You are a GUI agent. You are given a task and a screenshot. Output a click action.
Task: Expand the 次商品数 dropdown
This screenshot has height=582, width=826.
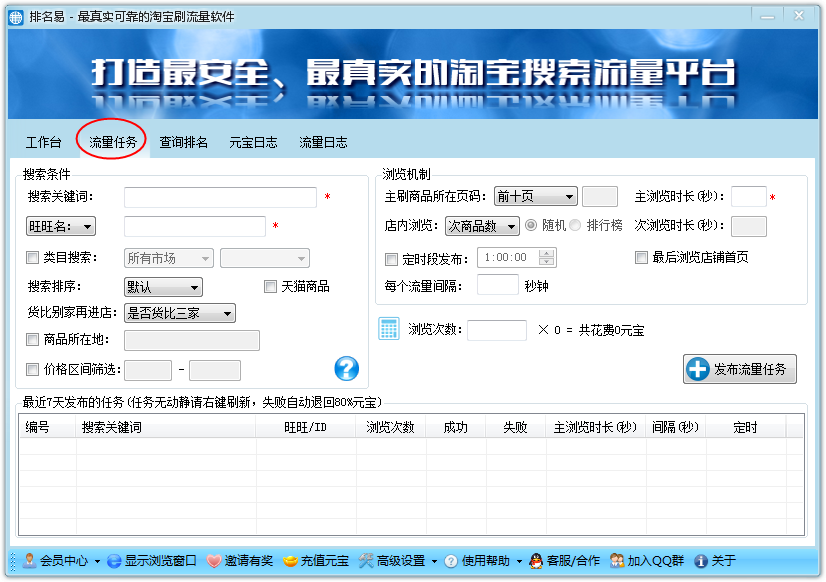[x=482, y=226]
